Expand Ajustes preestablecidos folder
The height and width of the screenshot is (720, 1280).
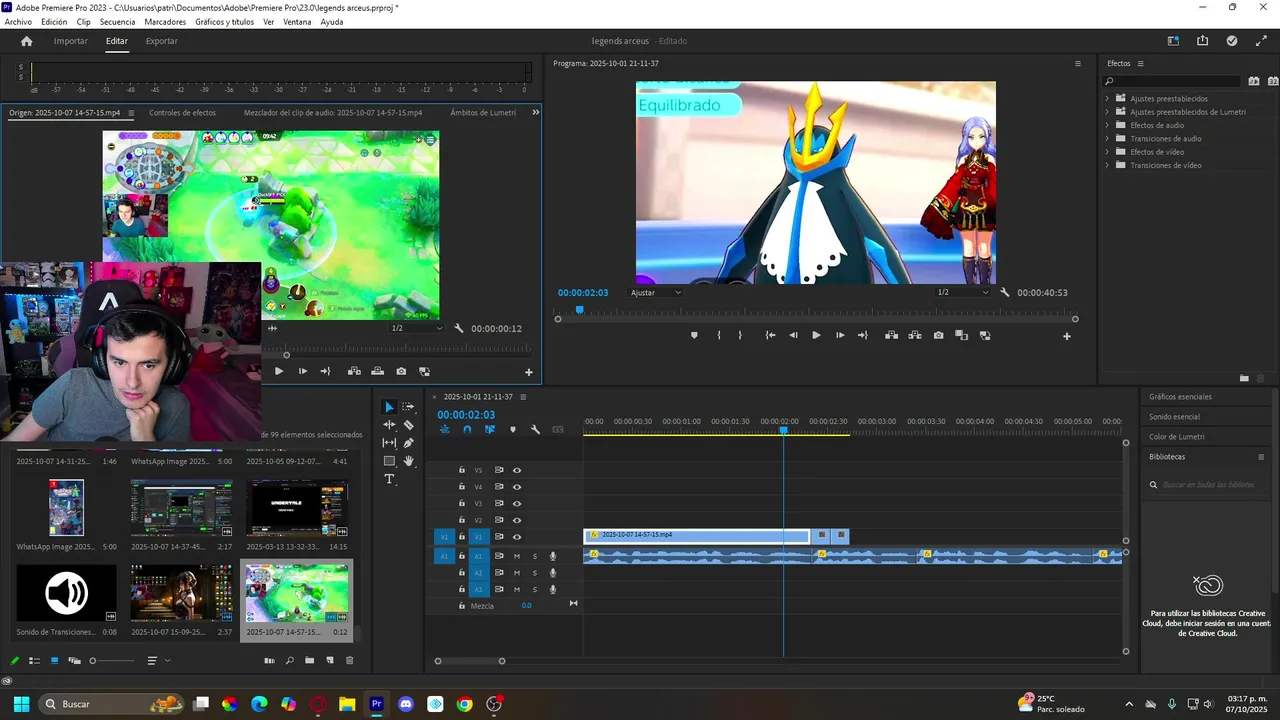coord(1107,99)
